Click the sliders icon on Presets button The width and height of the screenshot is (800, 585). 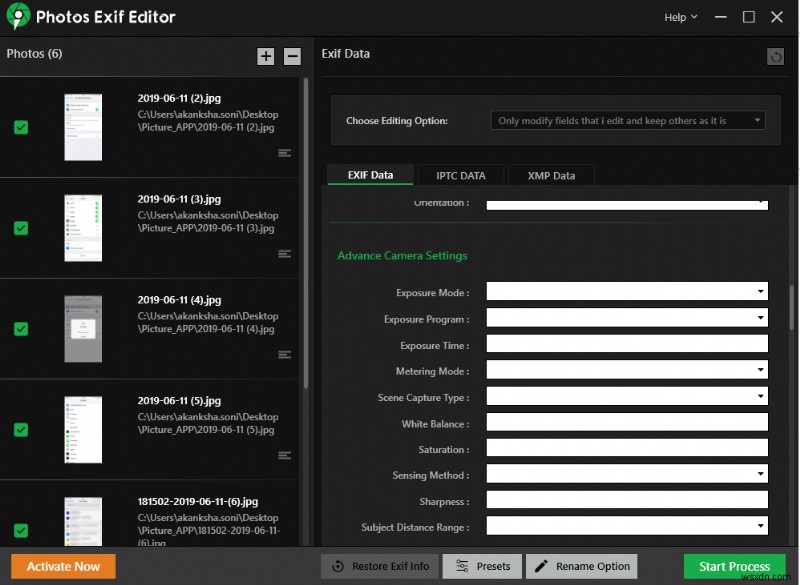[465, 566]
